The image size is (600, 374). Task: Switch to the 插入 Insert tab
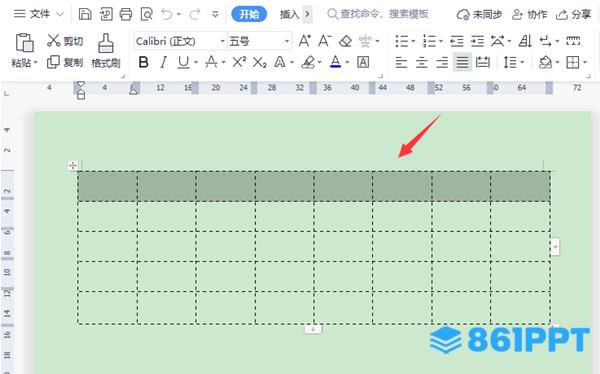tap(289, 15)
